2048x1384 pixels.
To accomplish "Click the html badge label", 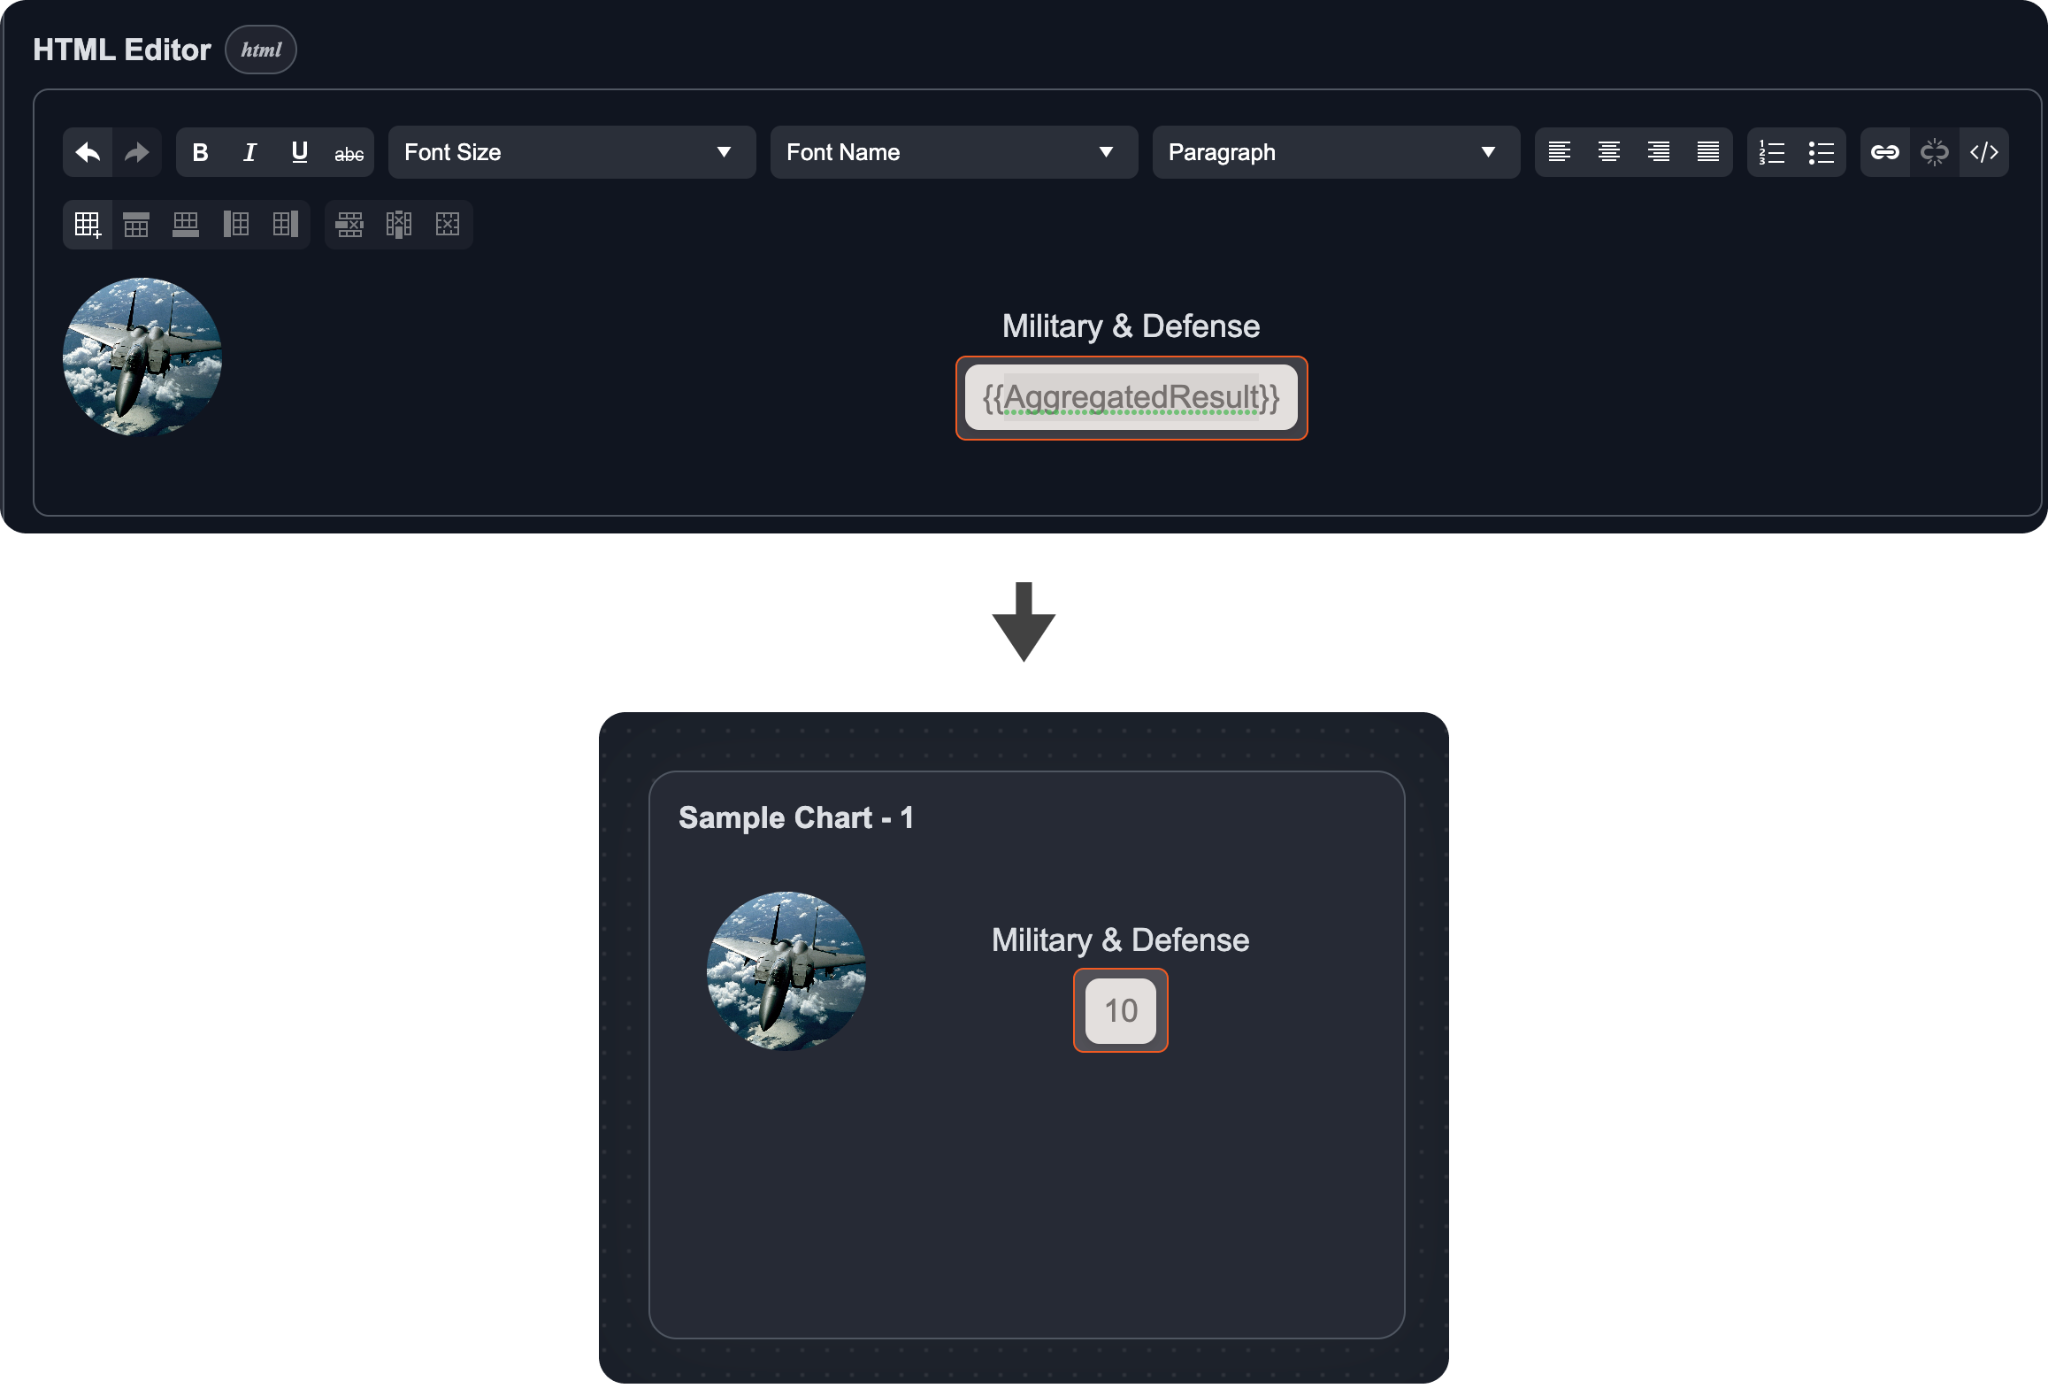I will click(x=261, y=50).
